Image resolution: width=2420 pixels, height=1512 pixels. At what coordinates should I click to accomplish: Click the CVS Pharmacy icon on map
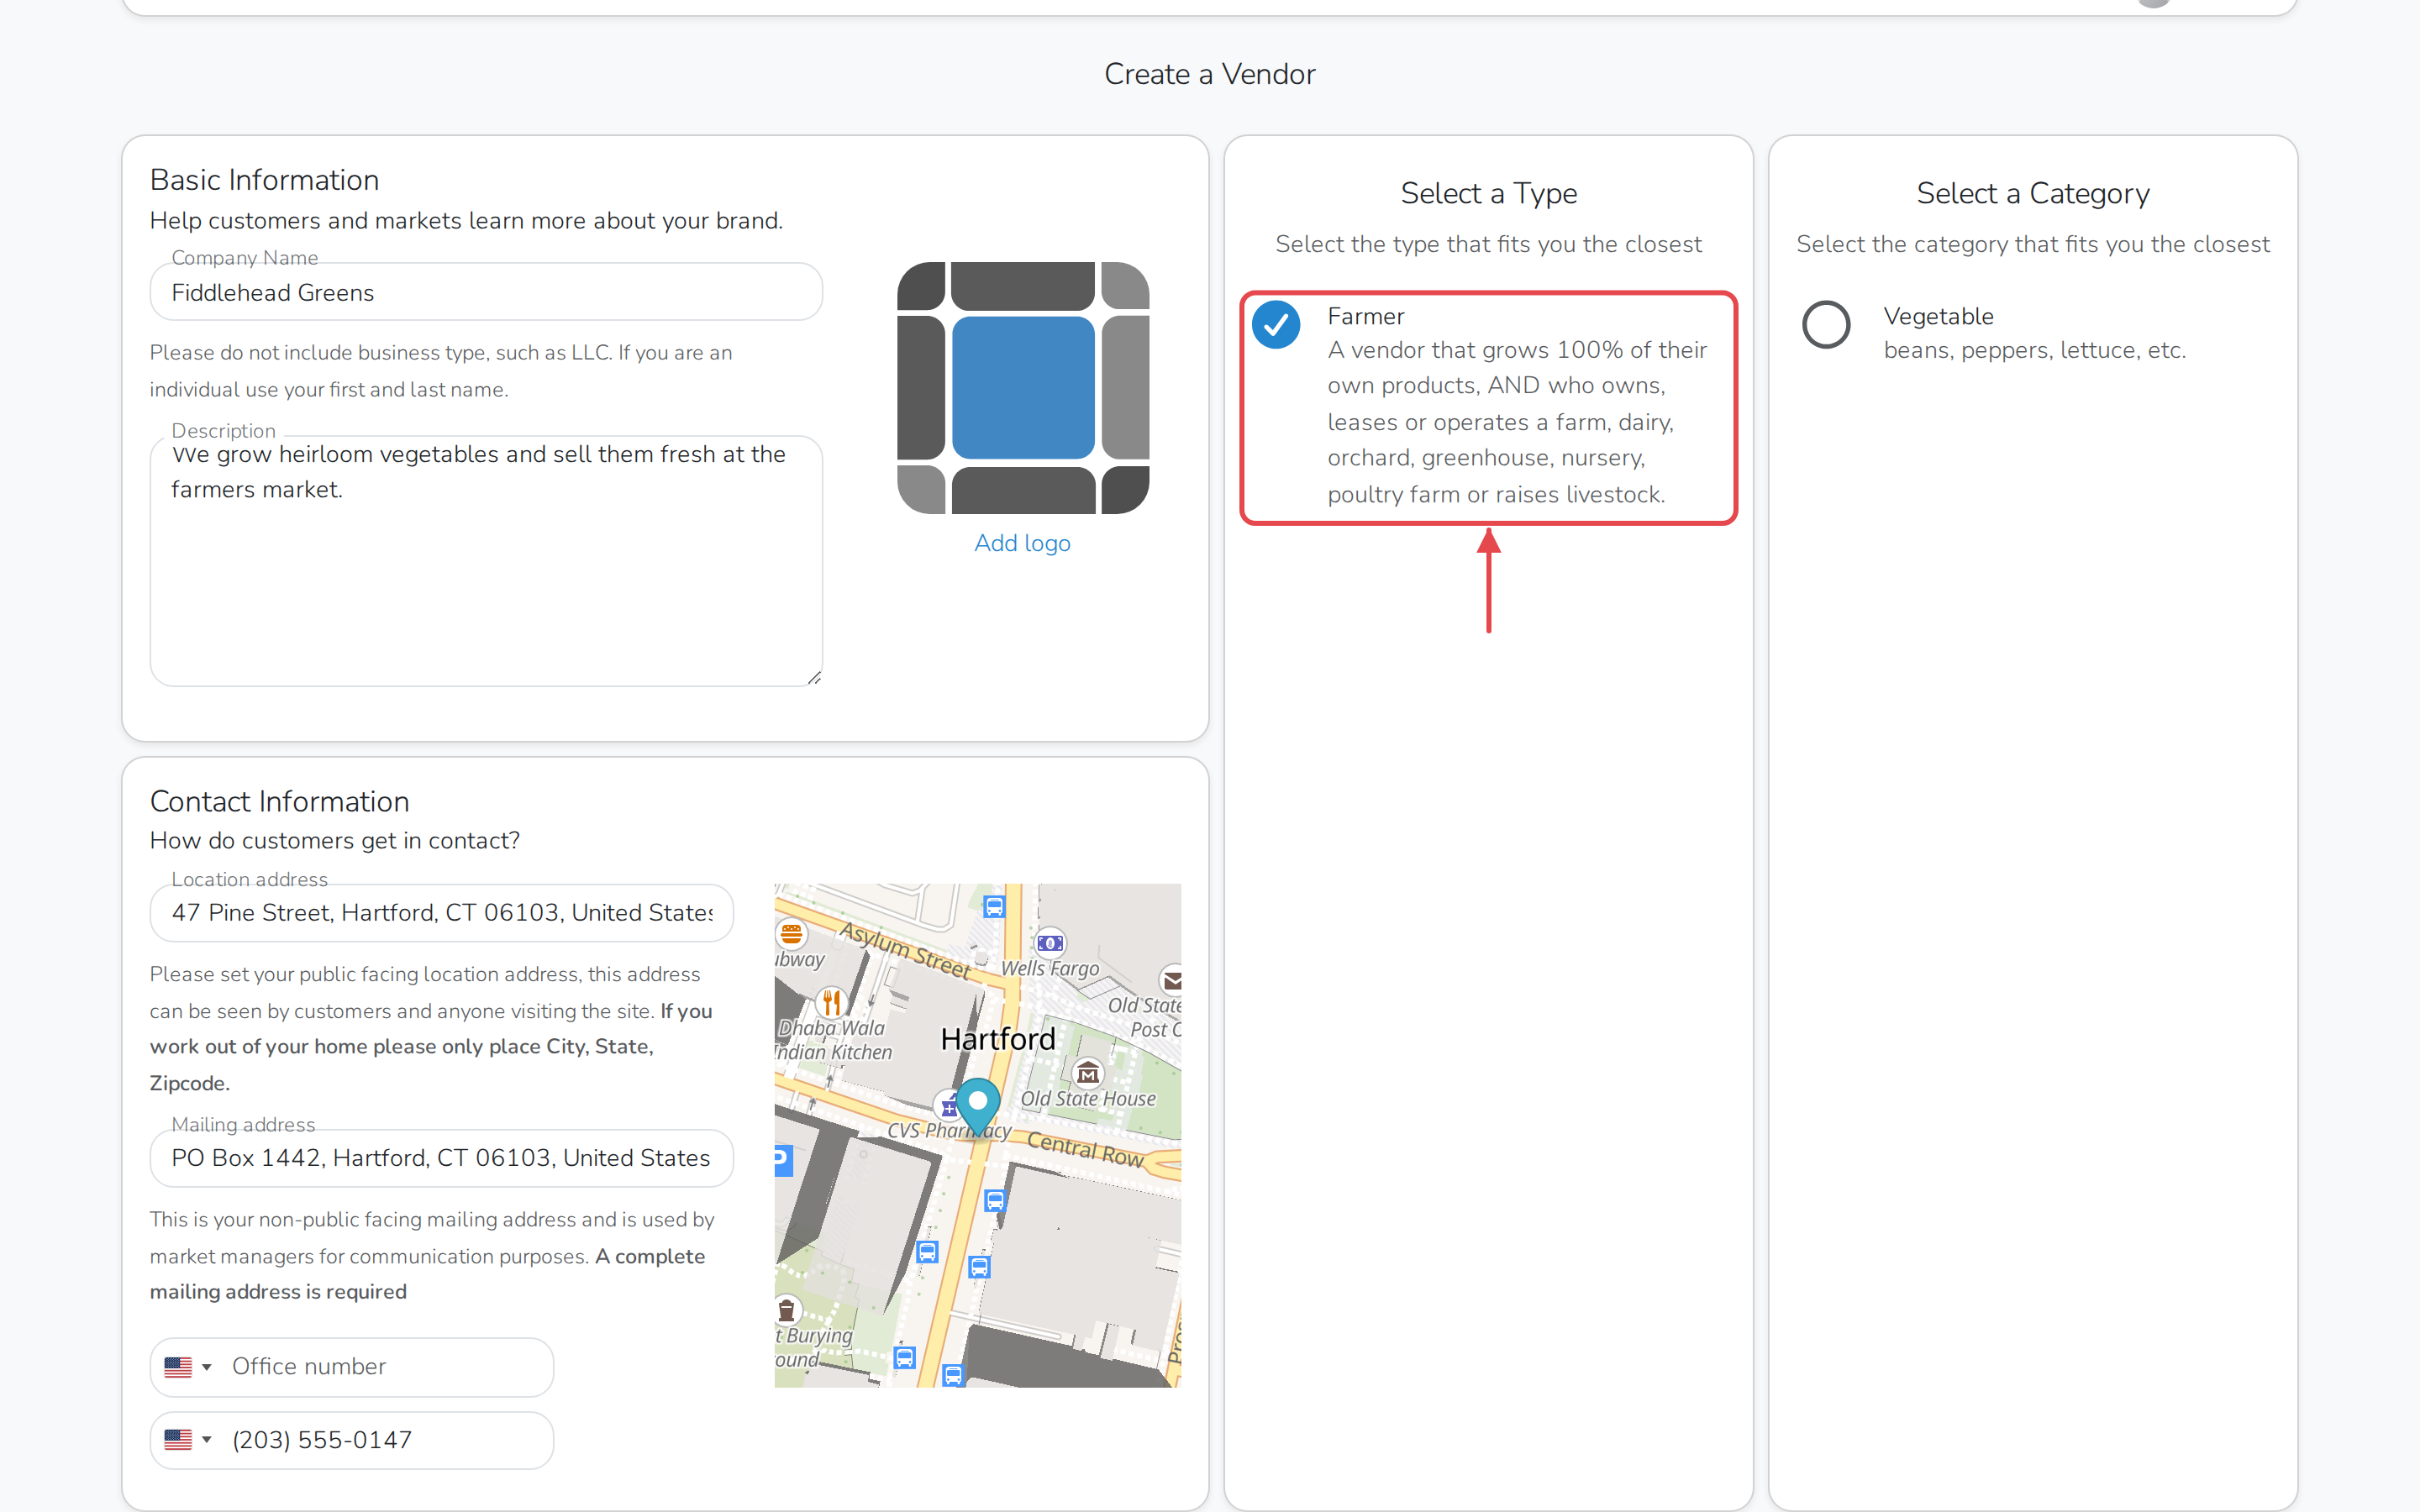(946, 1107)
